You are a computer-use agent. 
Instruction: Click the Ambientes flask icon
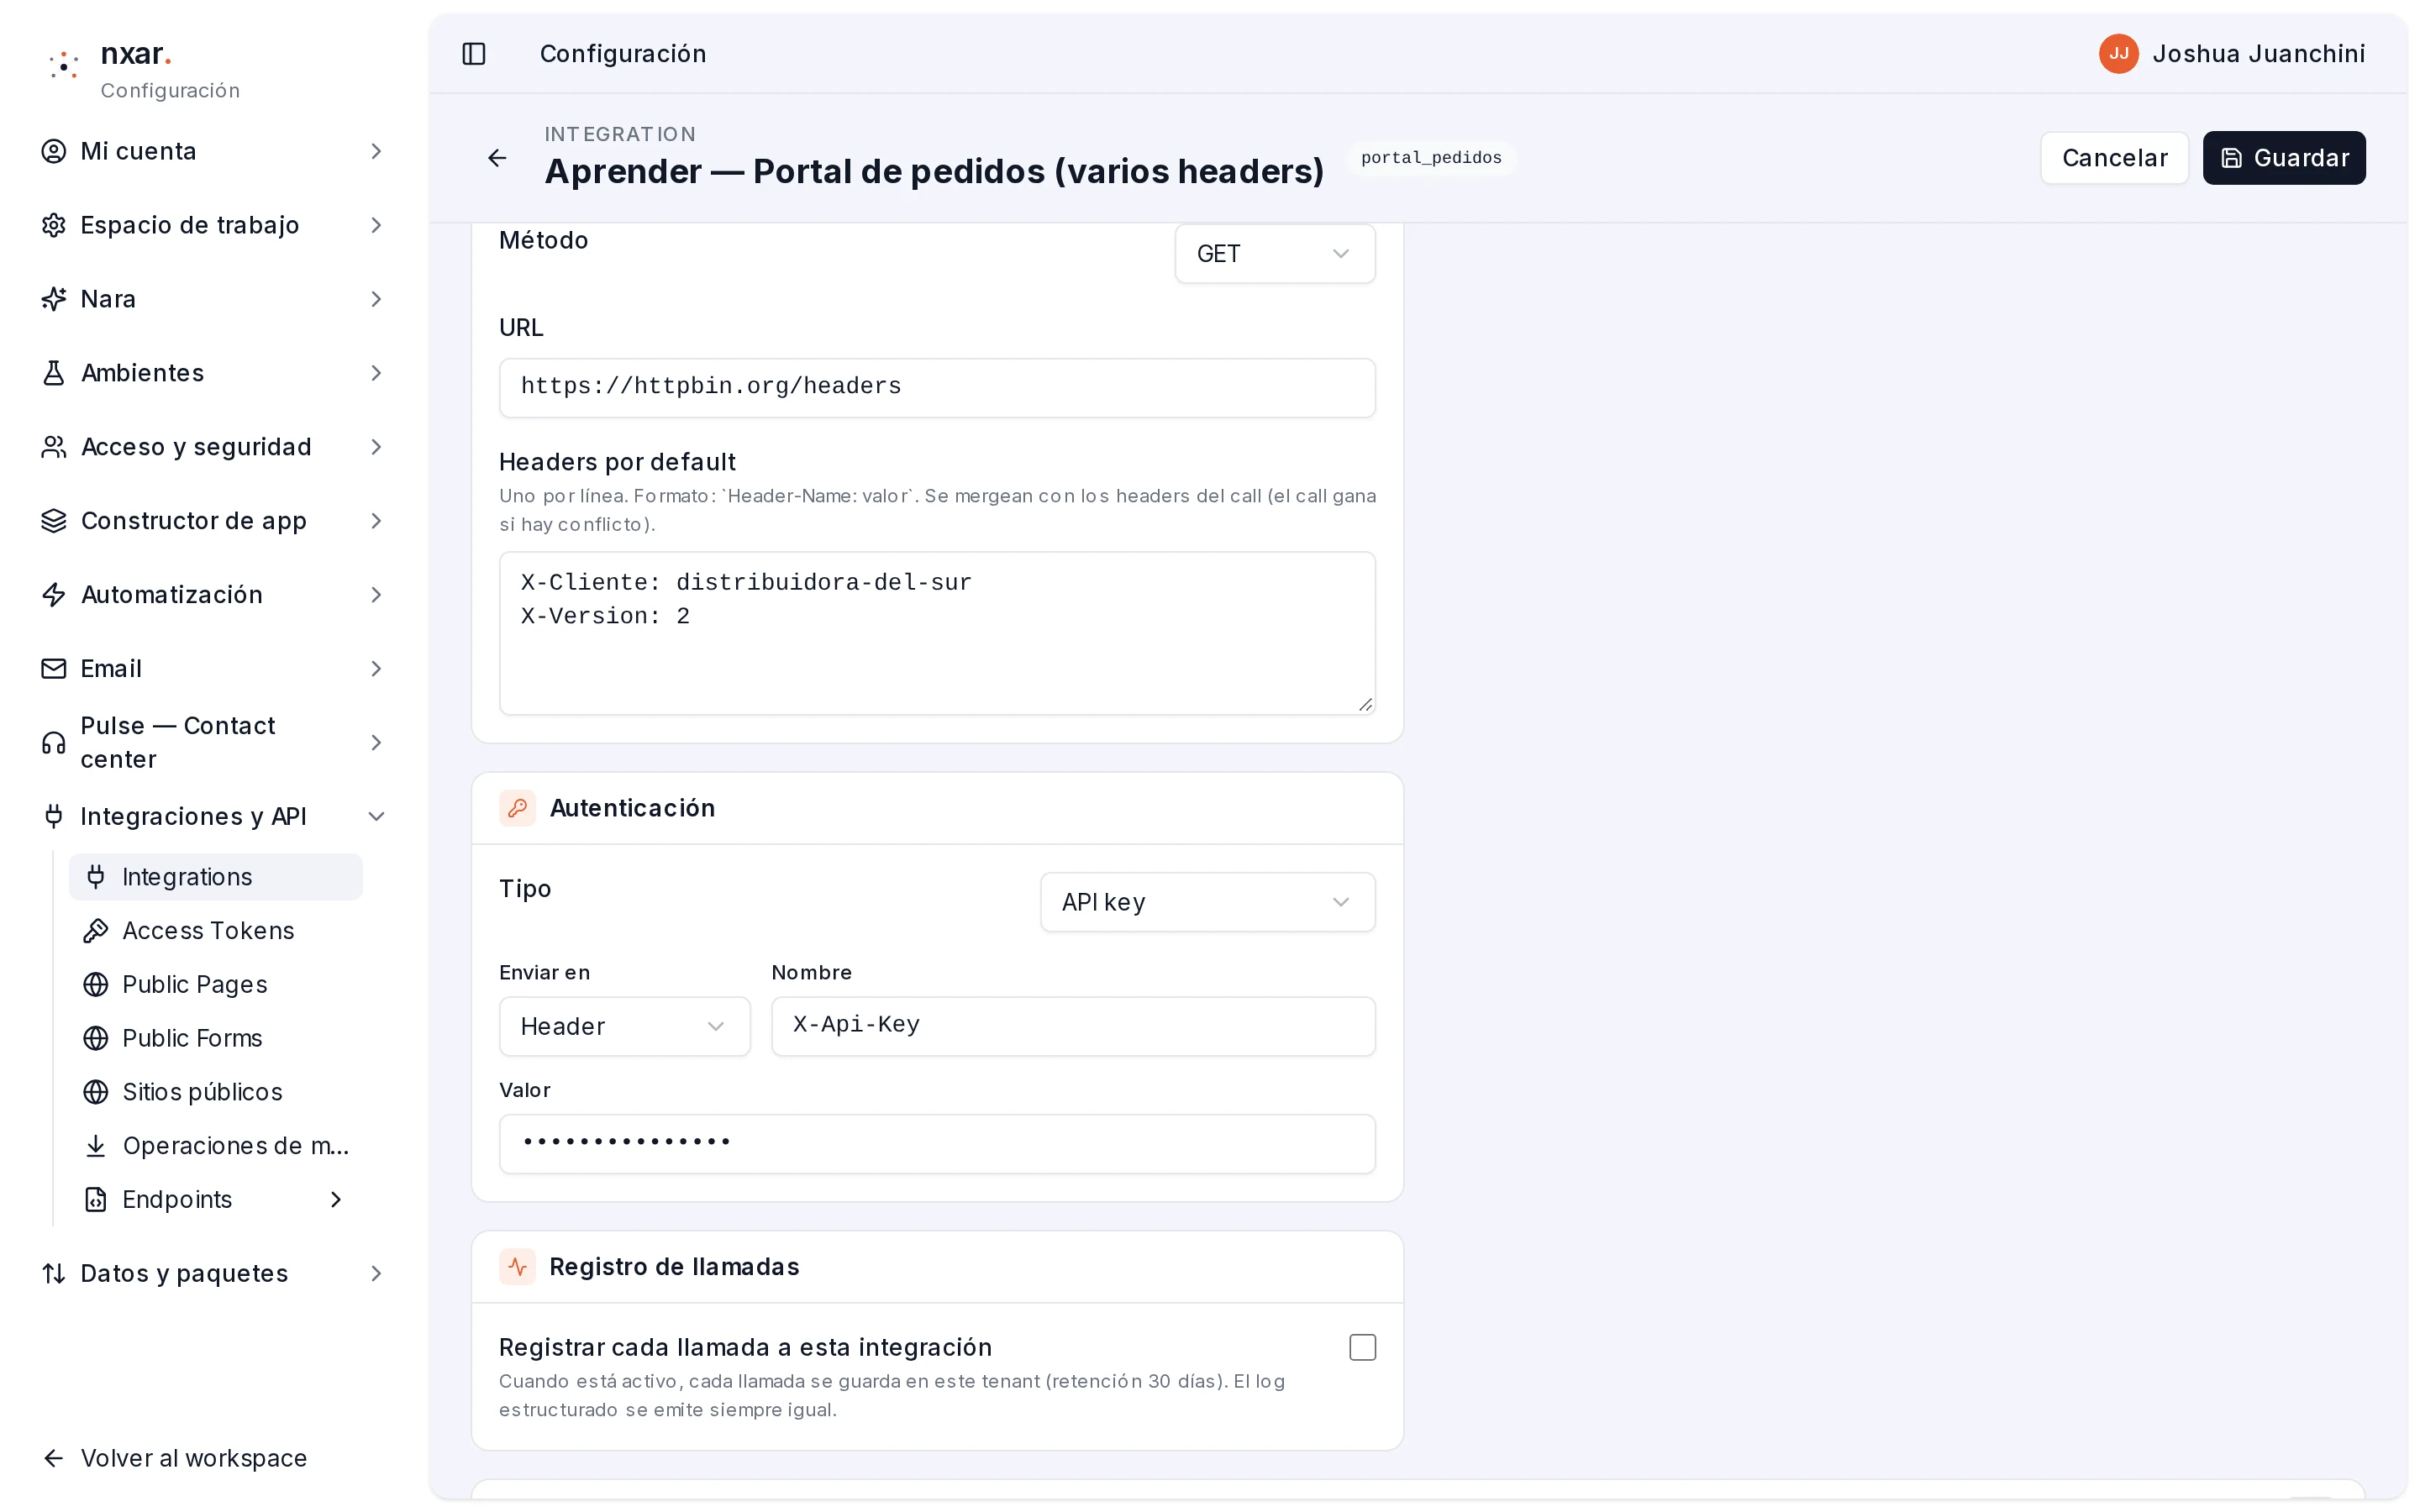[54, 373]
